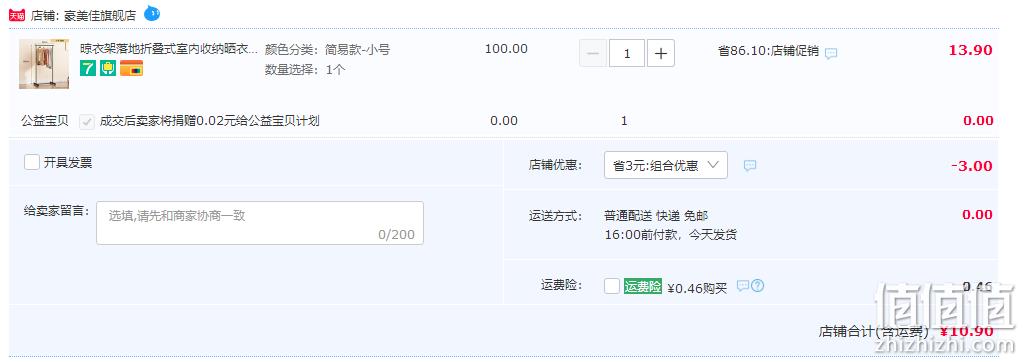The image size is (1024, 362).
Task: Click the green 7-day return icon
Action: pyautogui.click(x=88, y=68)
